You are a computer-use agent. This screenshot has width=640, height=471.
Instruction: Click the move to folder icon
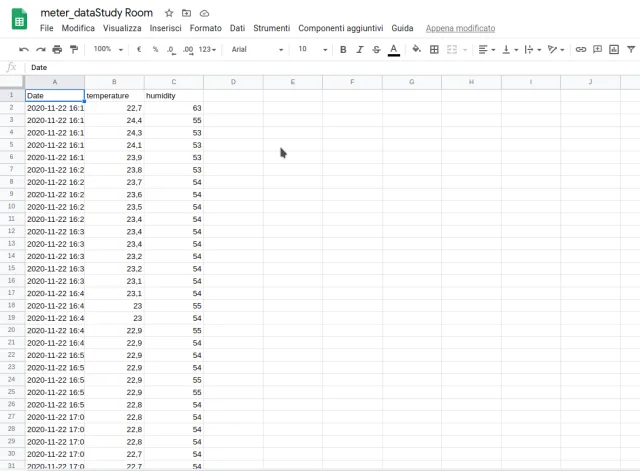click(x=187, y=13)
